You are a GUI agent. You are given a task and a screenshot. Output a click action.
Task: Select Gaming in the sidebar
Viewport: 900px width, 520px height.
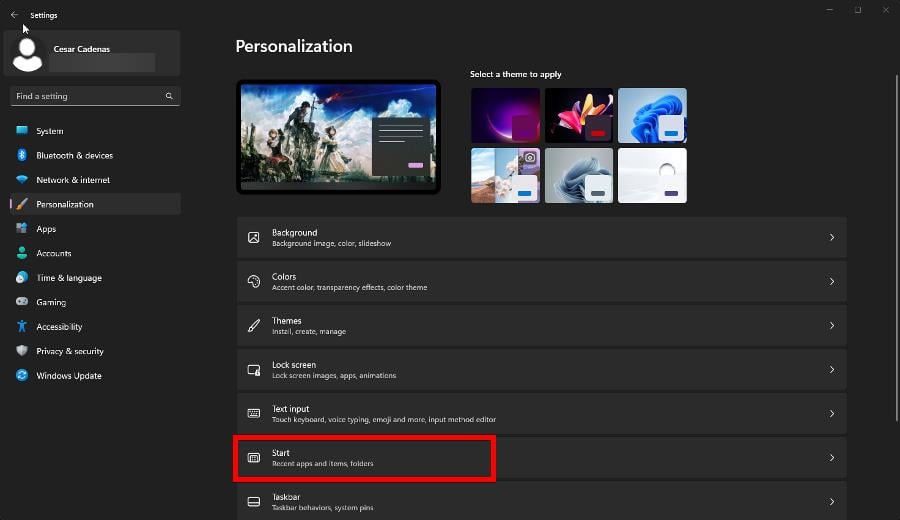click(x=95, y=302)
